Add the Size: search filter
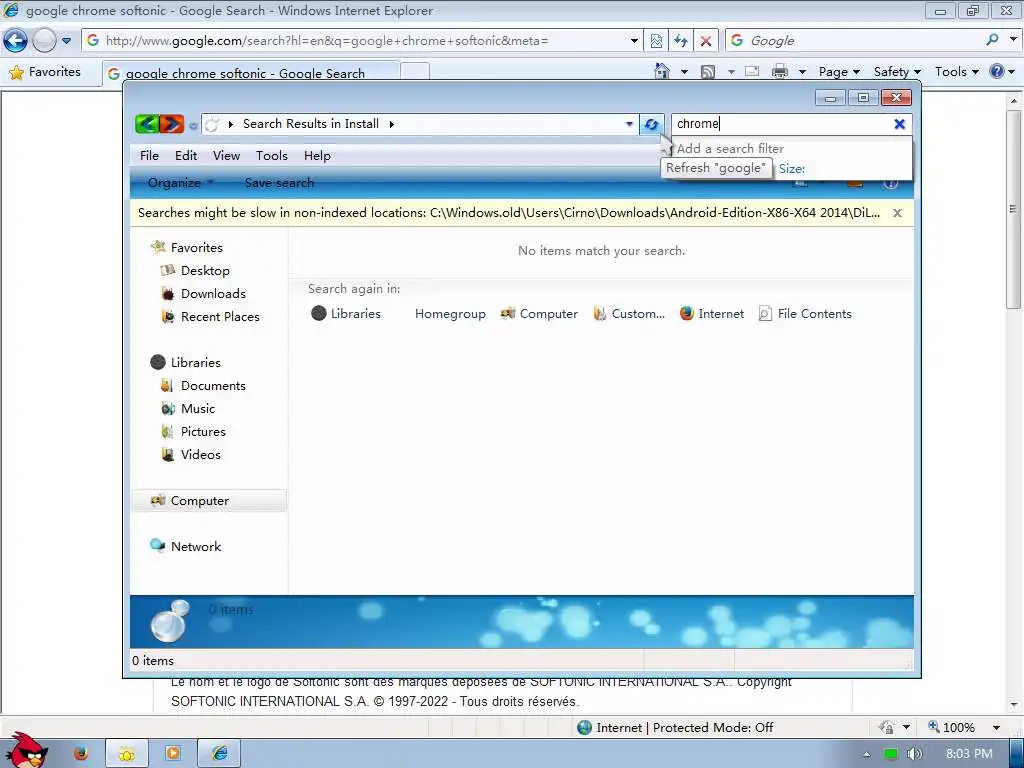The height and width of the screenshot is (768, 1024). point(792,168)
